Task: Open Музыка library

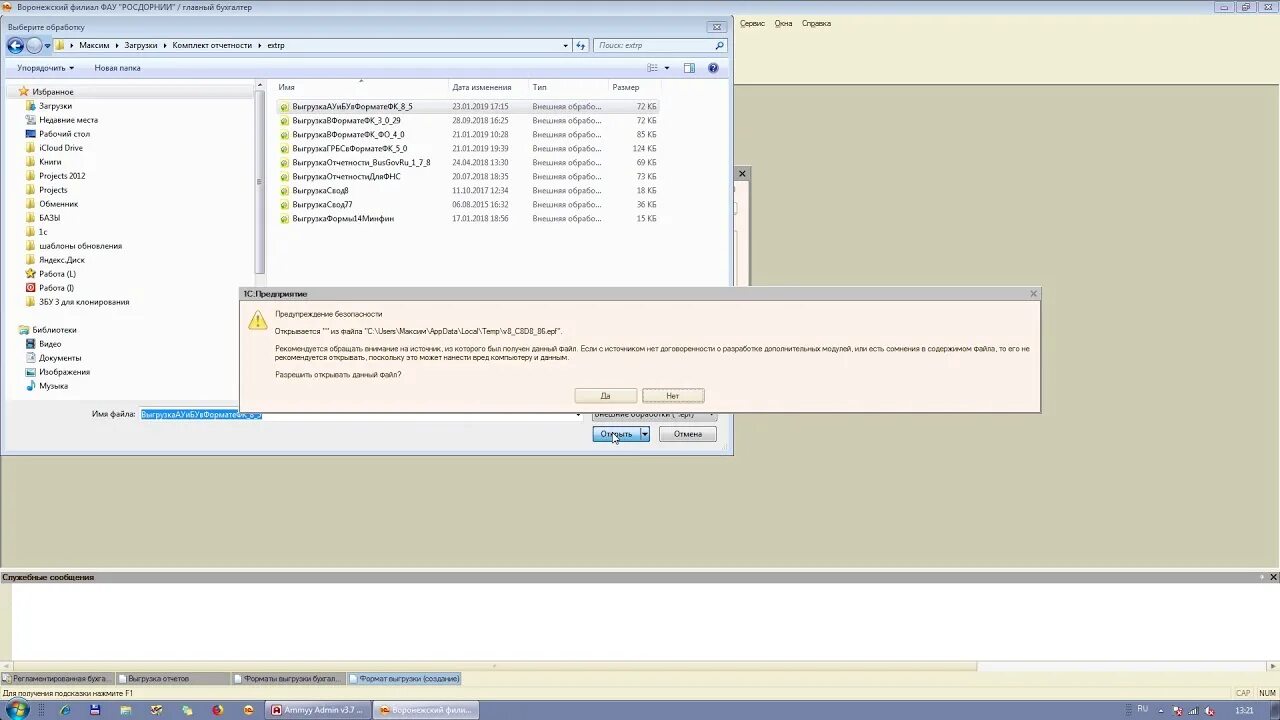Action: [53, 386]
